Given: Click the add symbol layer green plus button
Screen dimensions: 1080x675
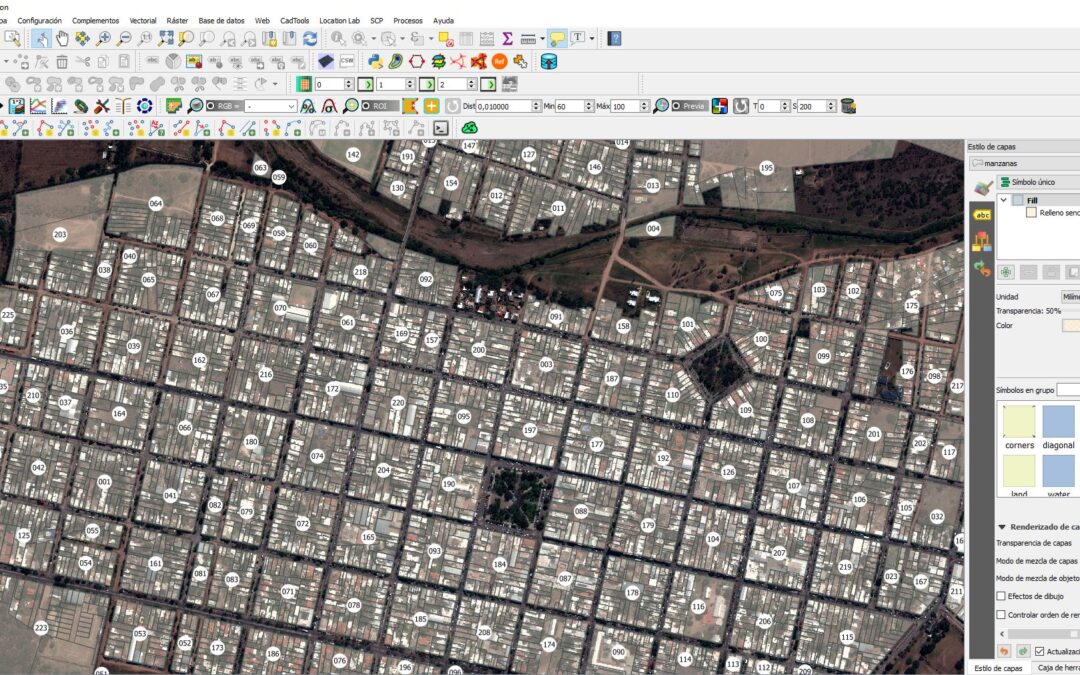Looking at the screenshot, I should click(x=1006, y=272).
